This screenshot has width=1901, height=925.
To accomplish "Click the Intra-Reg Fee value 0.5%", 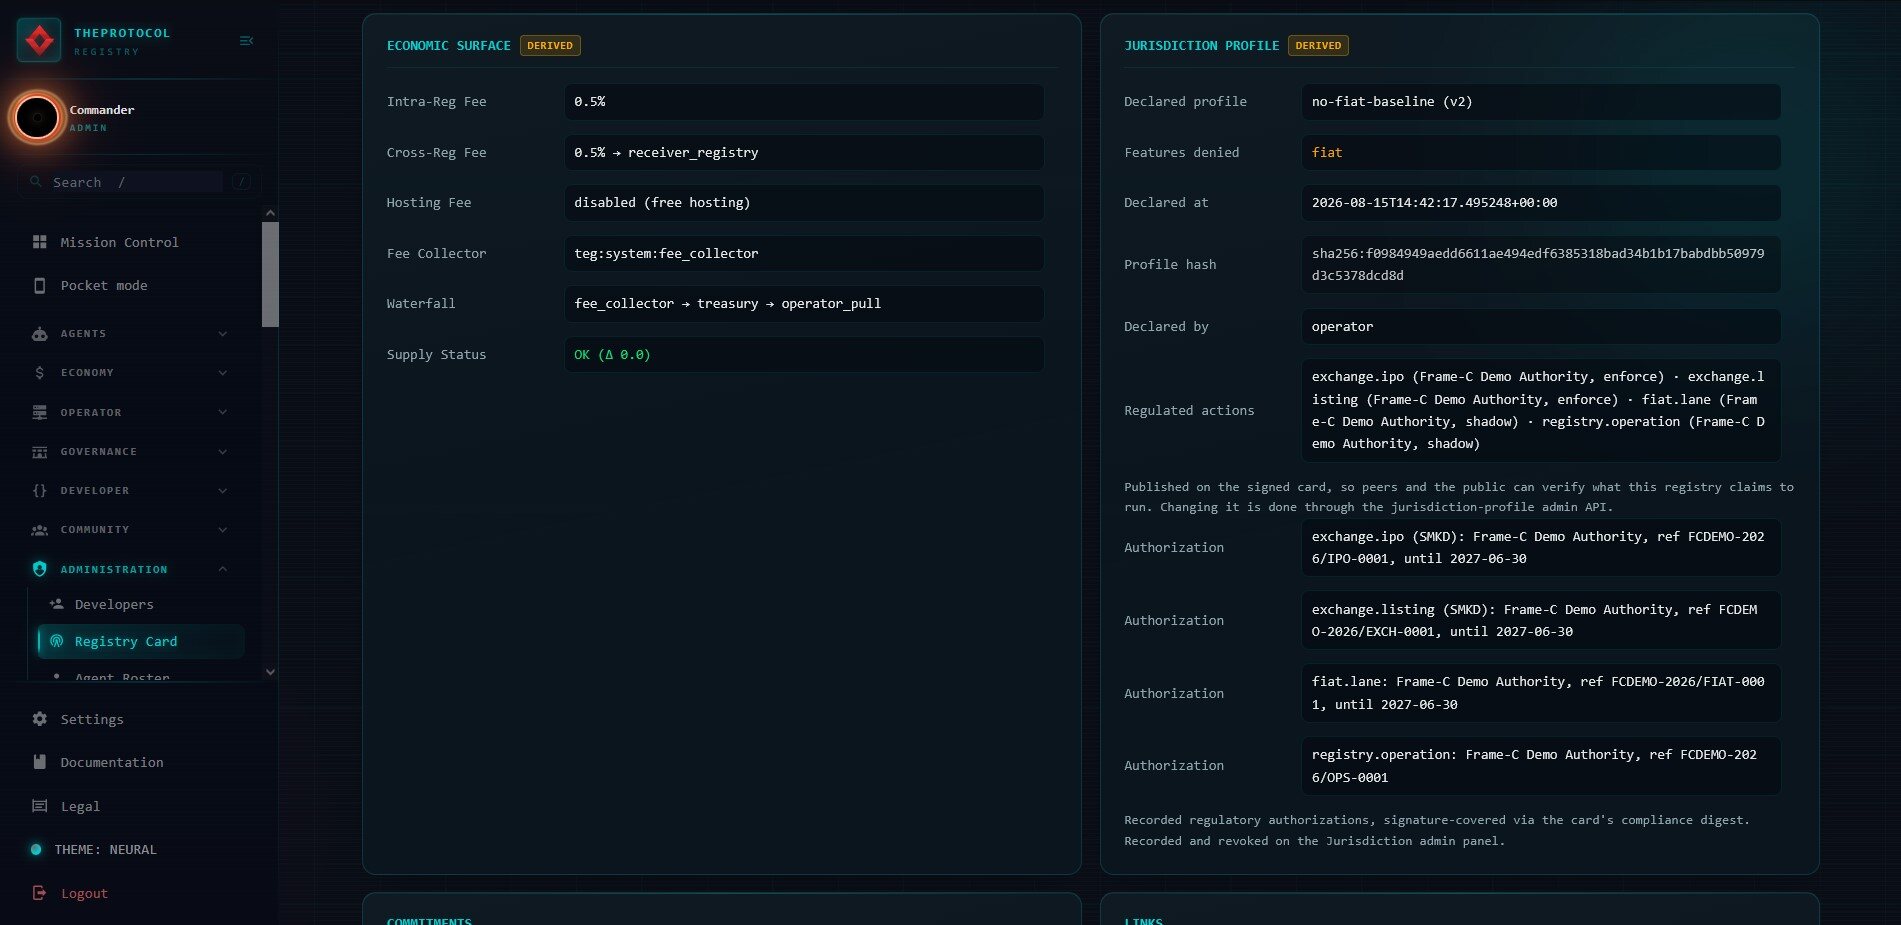I will tap(804, 102).
